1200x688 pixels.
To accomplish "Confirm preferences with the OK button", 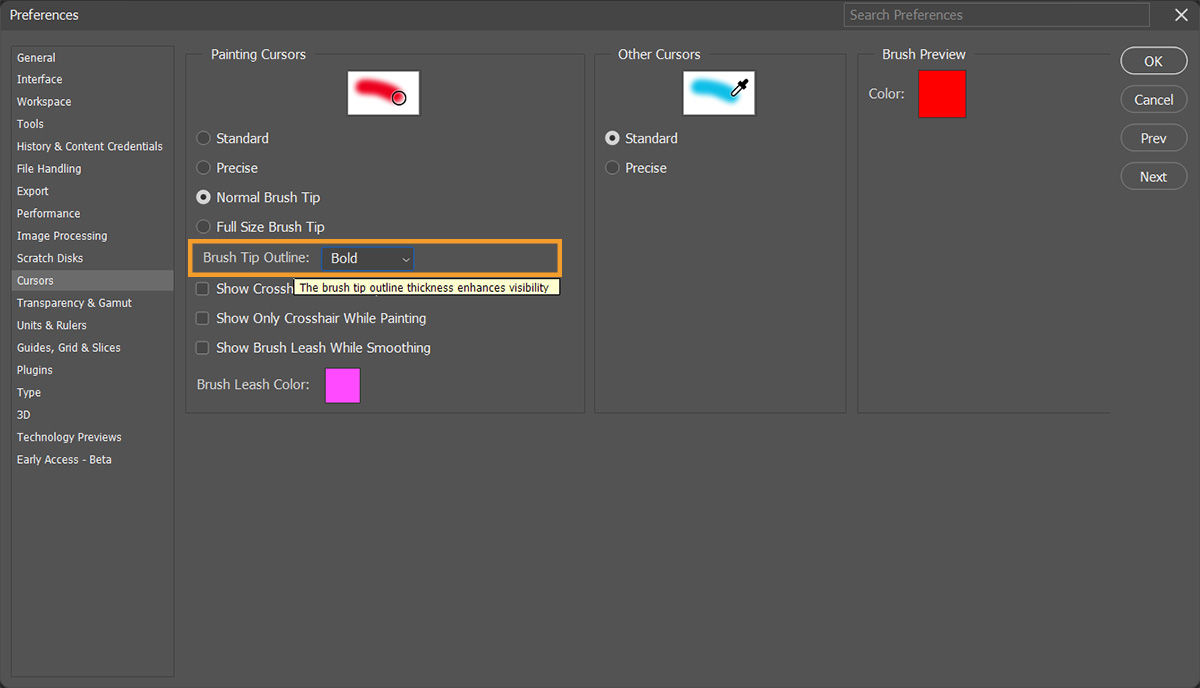I will point(1153,60).
